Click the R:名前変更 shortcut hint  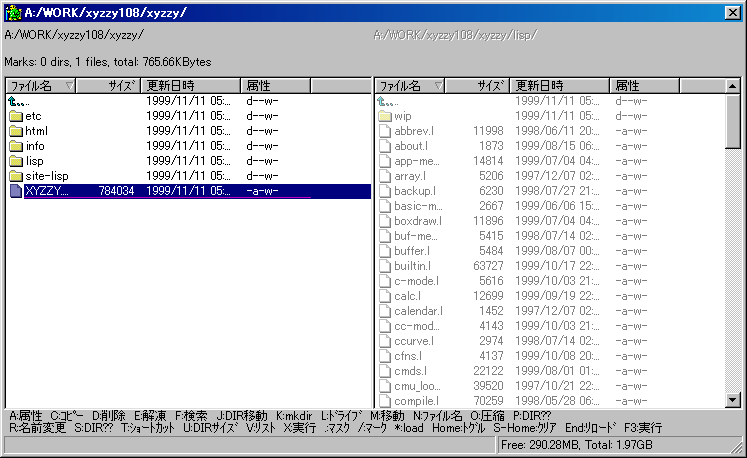coord(37,428)
